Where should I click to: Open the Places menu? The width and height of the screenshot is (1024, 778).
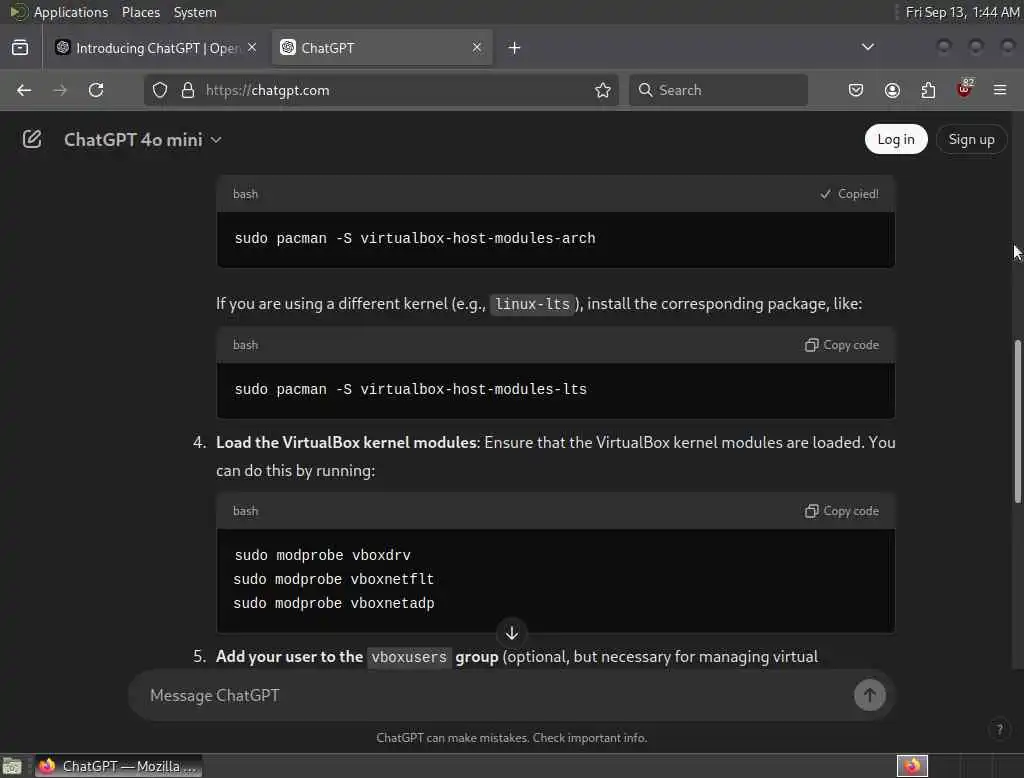141,12
